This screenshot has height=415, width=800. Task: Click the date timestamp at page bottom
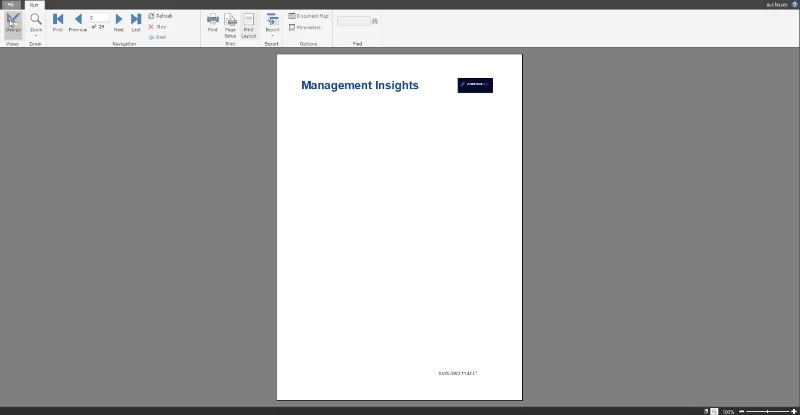(x=458, y=373)
